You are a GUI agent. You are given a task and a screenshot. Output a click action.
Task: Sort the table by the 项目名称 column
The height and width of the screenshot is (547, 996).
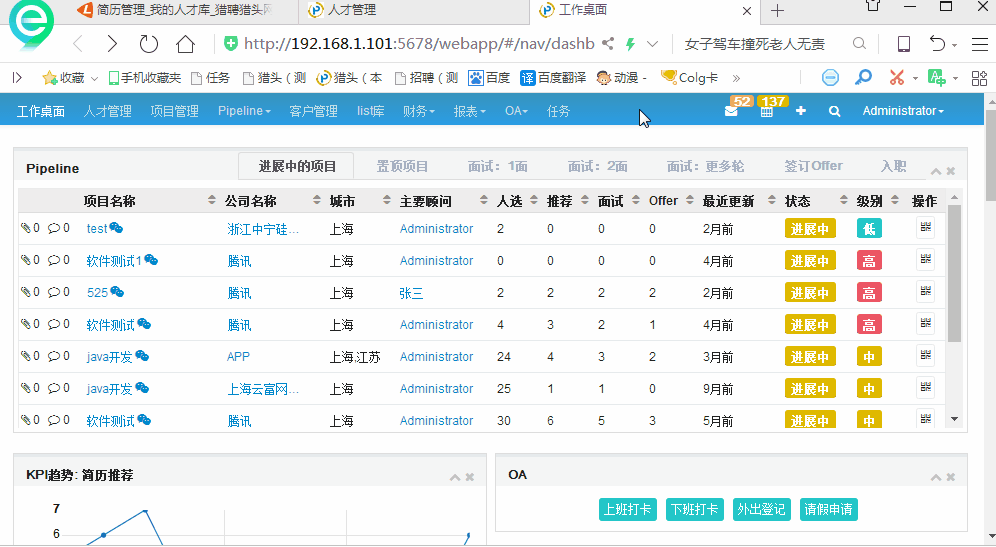tap(109, 201)
